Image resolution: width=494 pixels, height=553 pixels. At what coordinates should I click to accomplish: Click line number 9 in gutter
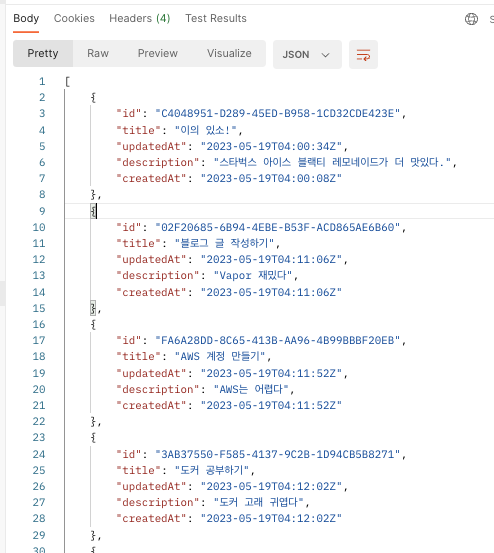click(x=42, y=211)
